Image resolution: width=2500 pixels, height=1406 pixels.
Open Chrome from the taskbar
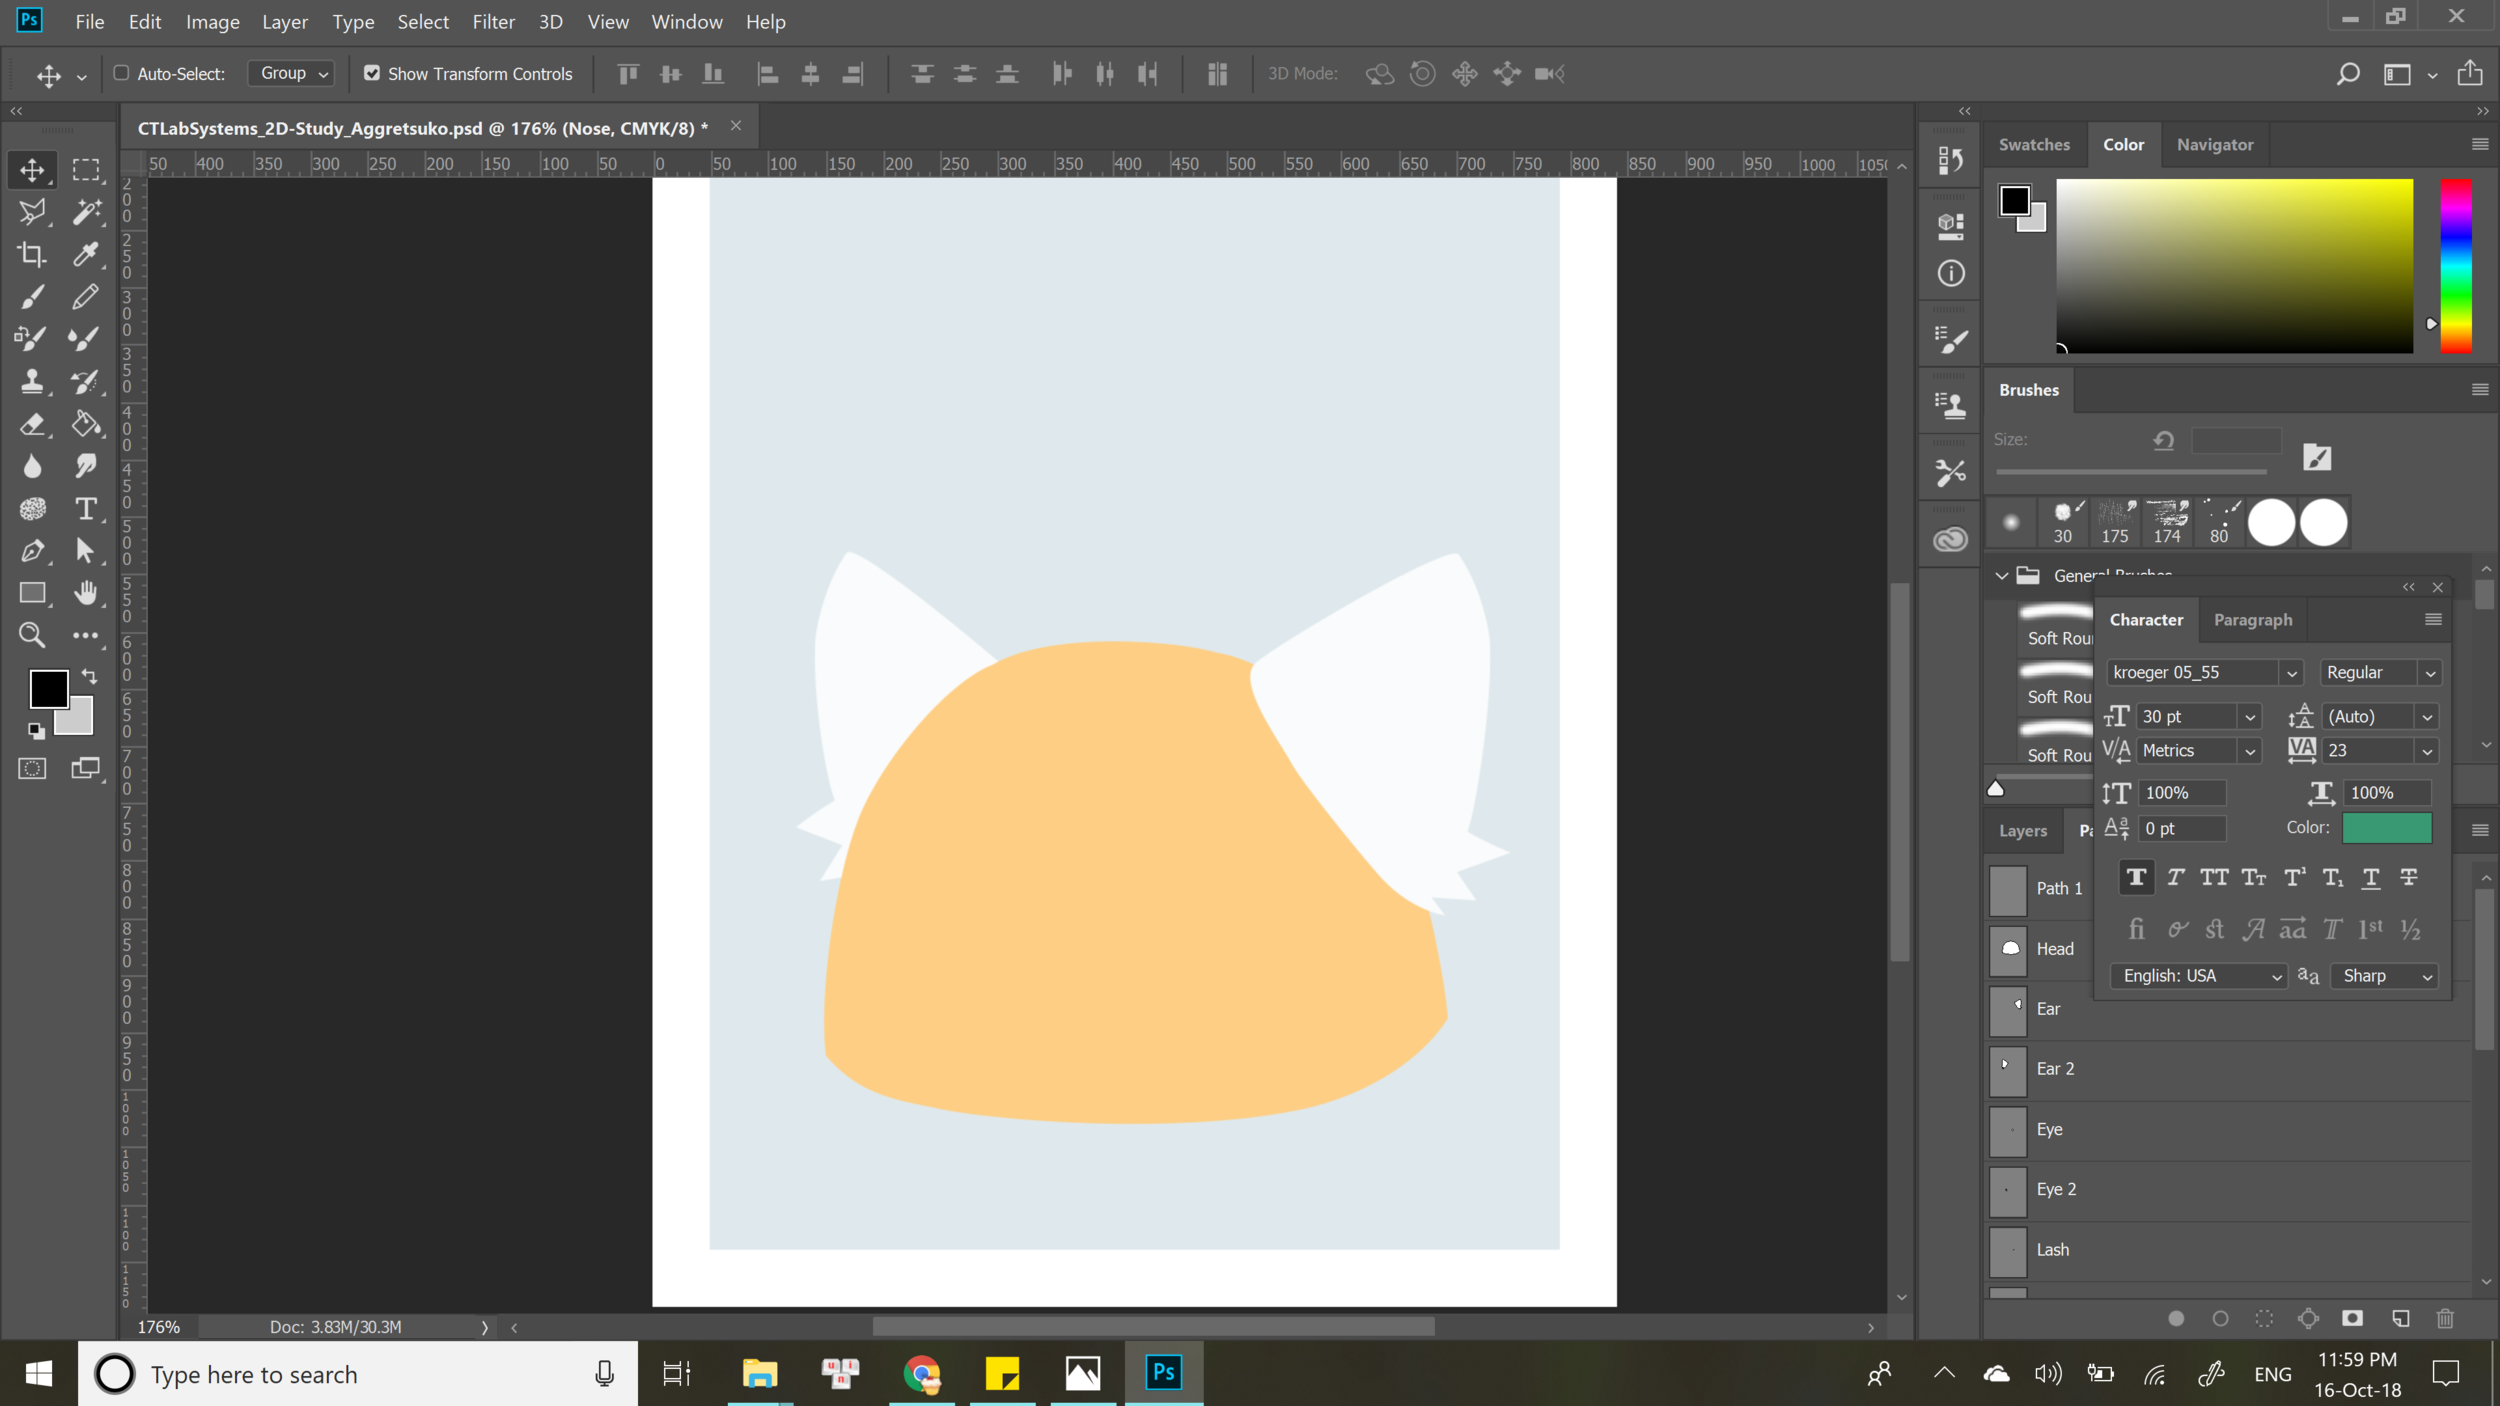tap(921, 1374)
